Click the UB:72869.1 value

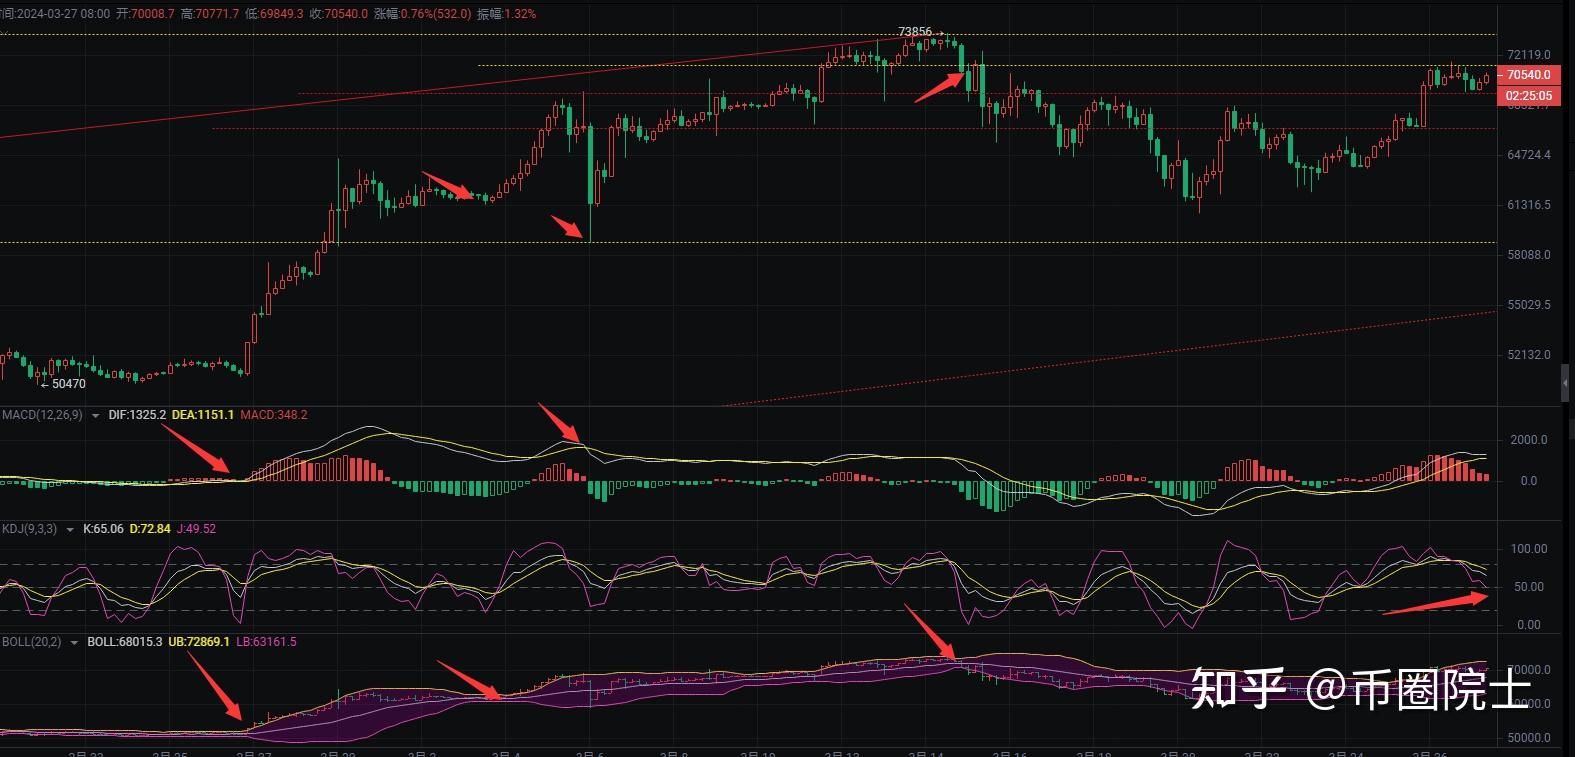coord(199,642)
